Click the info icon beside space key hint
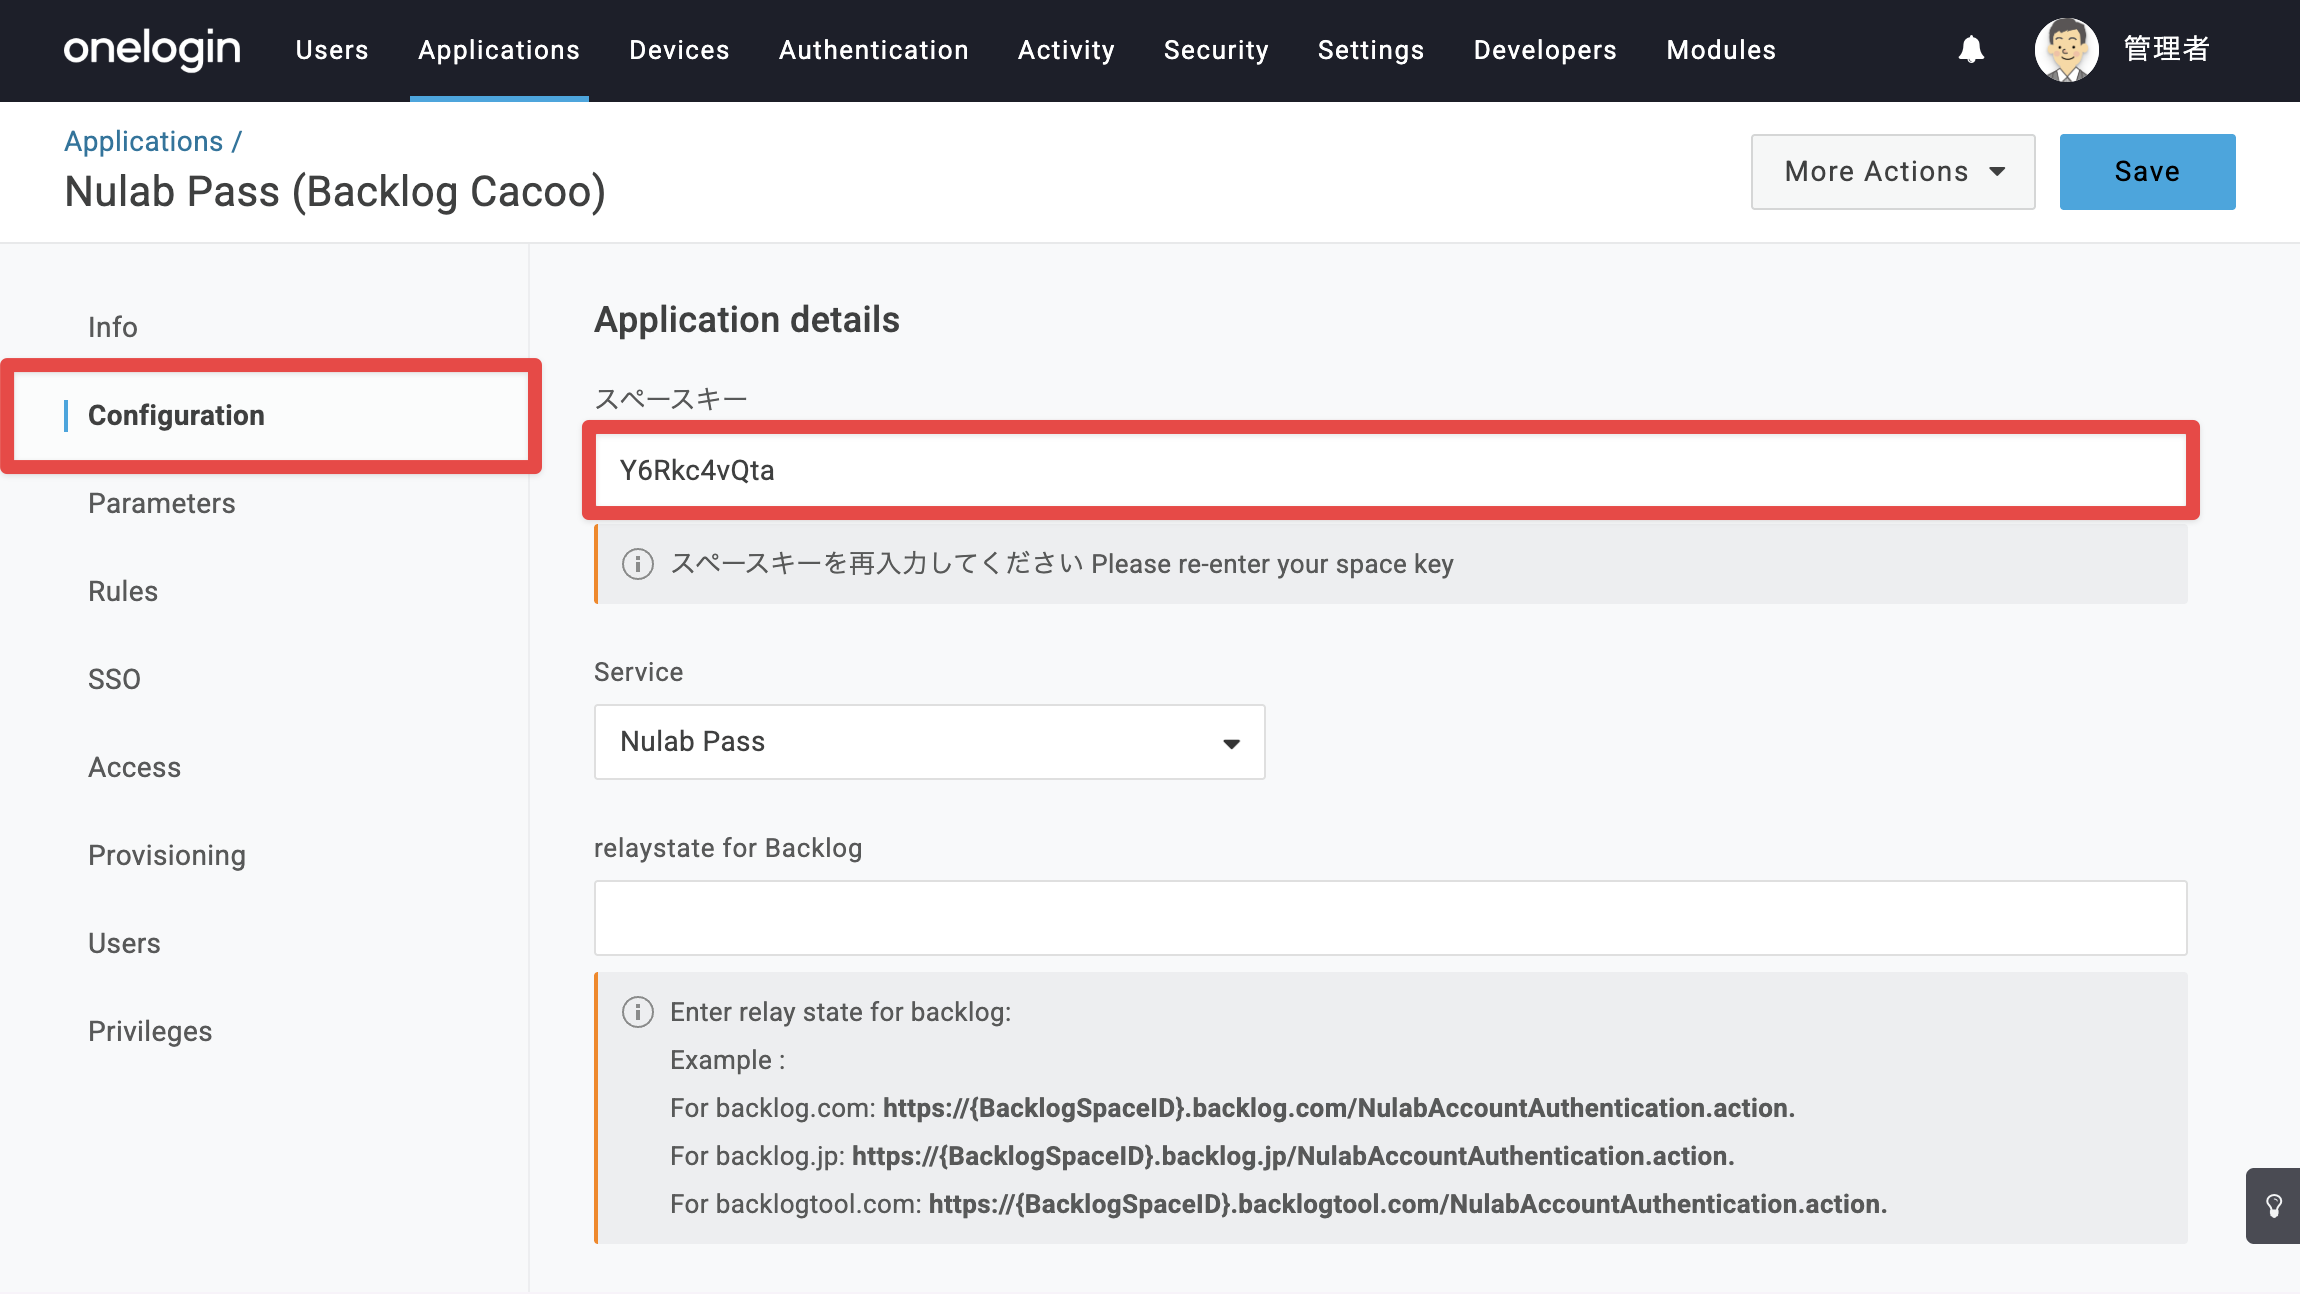The image size is (2300, 1294). point(638,564)
